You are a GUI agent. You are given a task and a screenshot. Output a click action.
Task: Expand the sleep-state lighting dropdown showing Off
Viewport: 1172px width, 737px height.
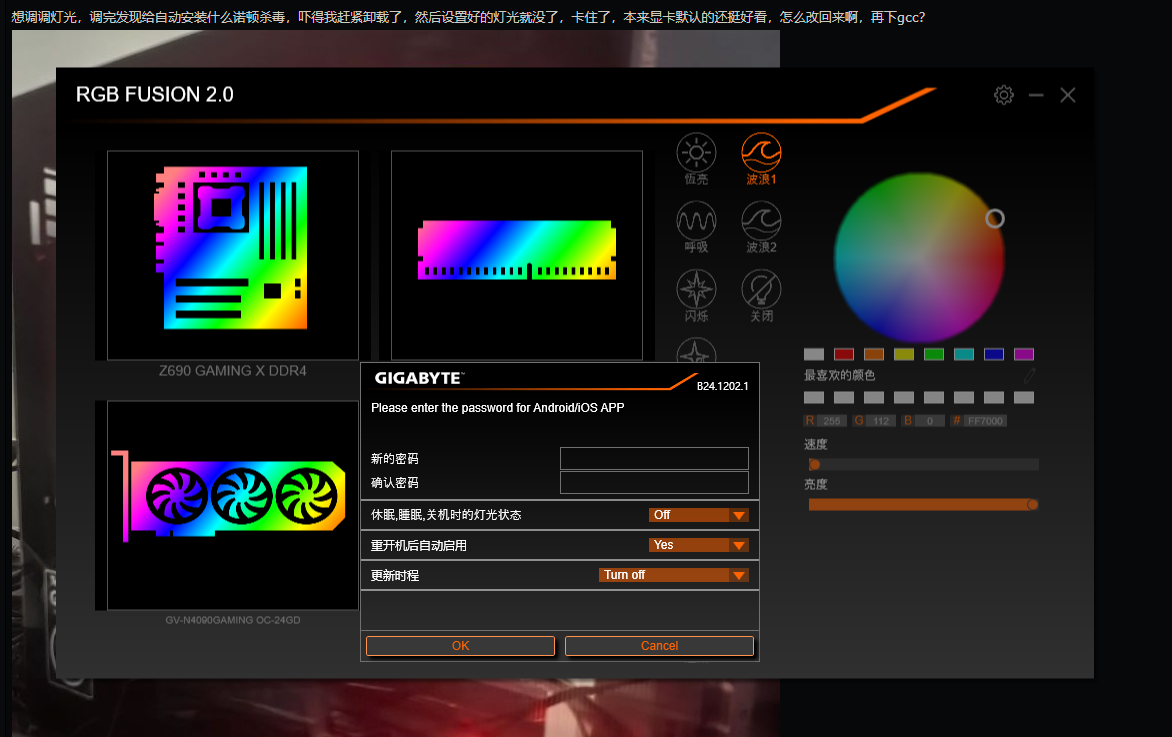pos(699,515)
